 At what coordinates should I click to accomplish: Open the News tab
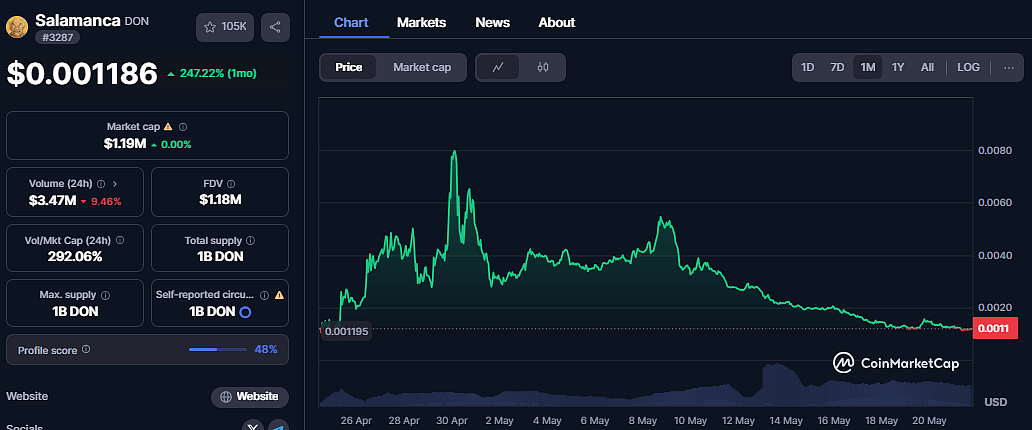[492, 22]
